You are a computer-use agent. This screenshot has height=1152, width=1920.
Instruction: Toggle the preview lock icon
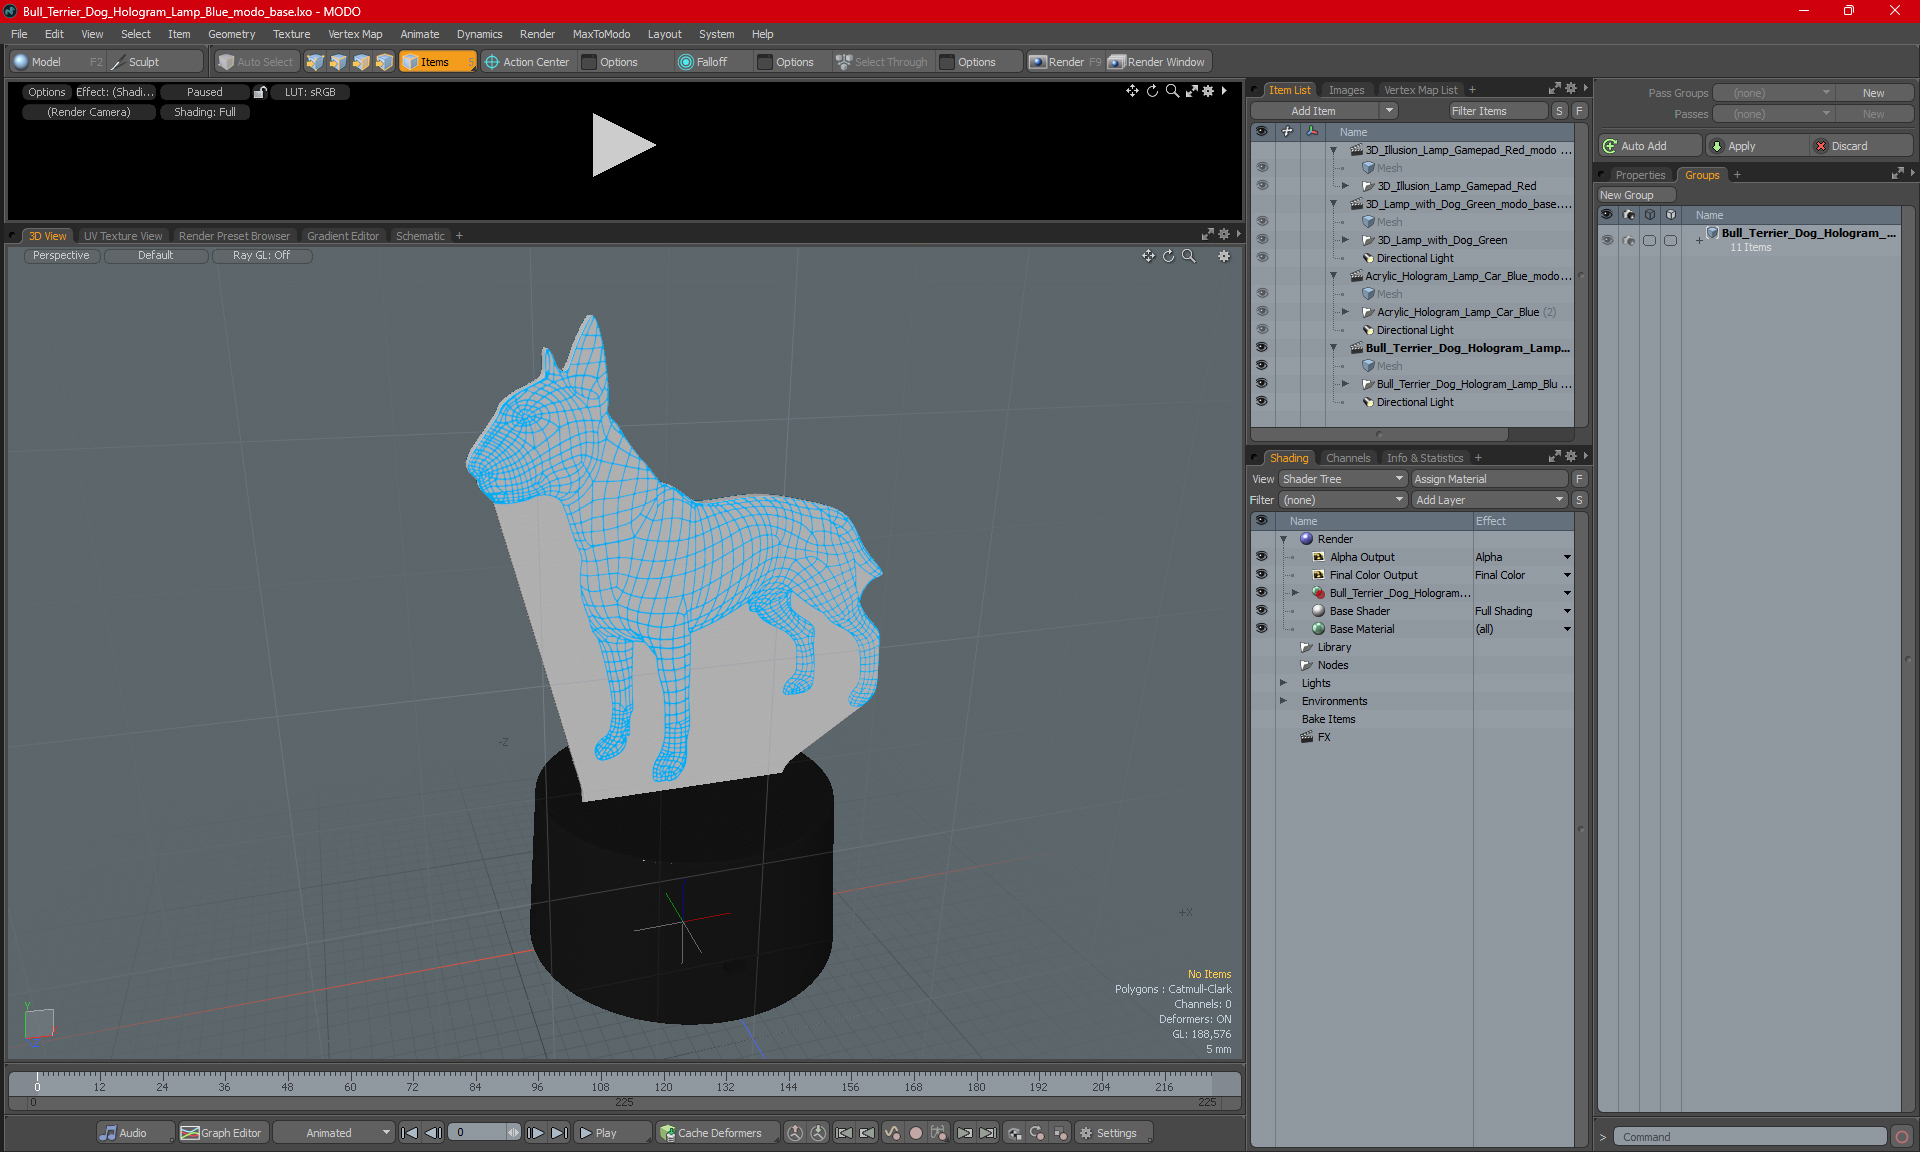click(260, 92)
